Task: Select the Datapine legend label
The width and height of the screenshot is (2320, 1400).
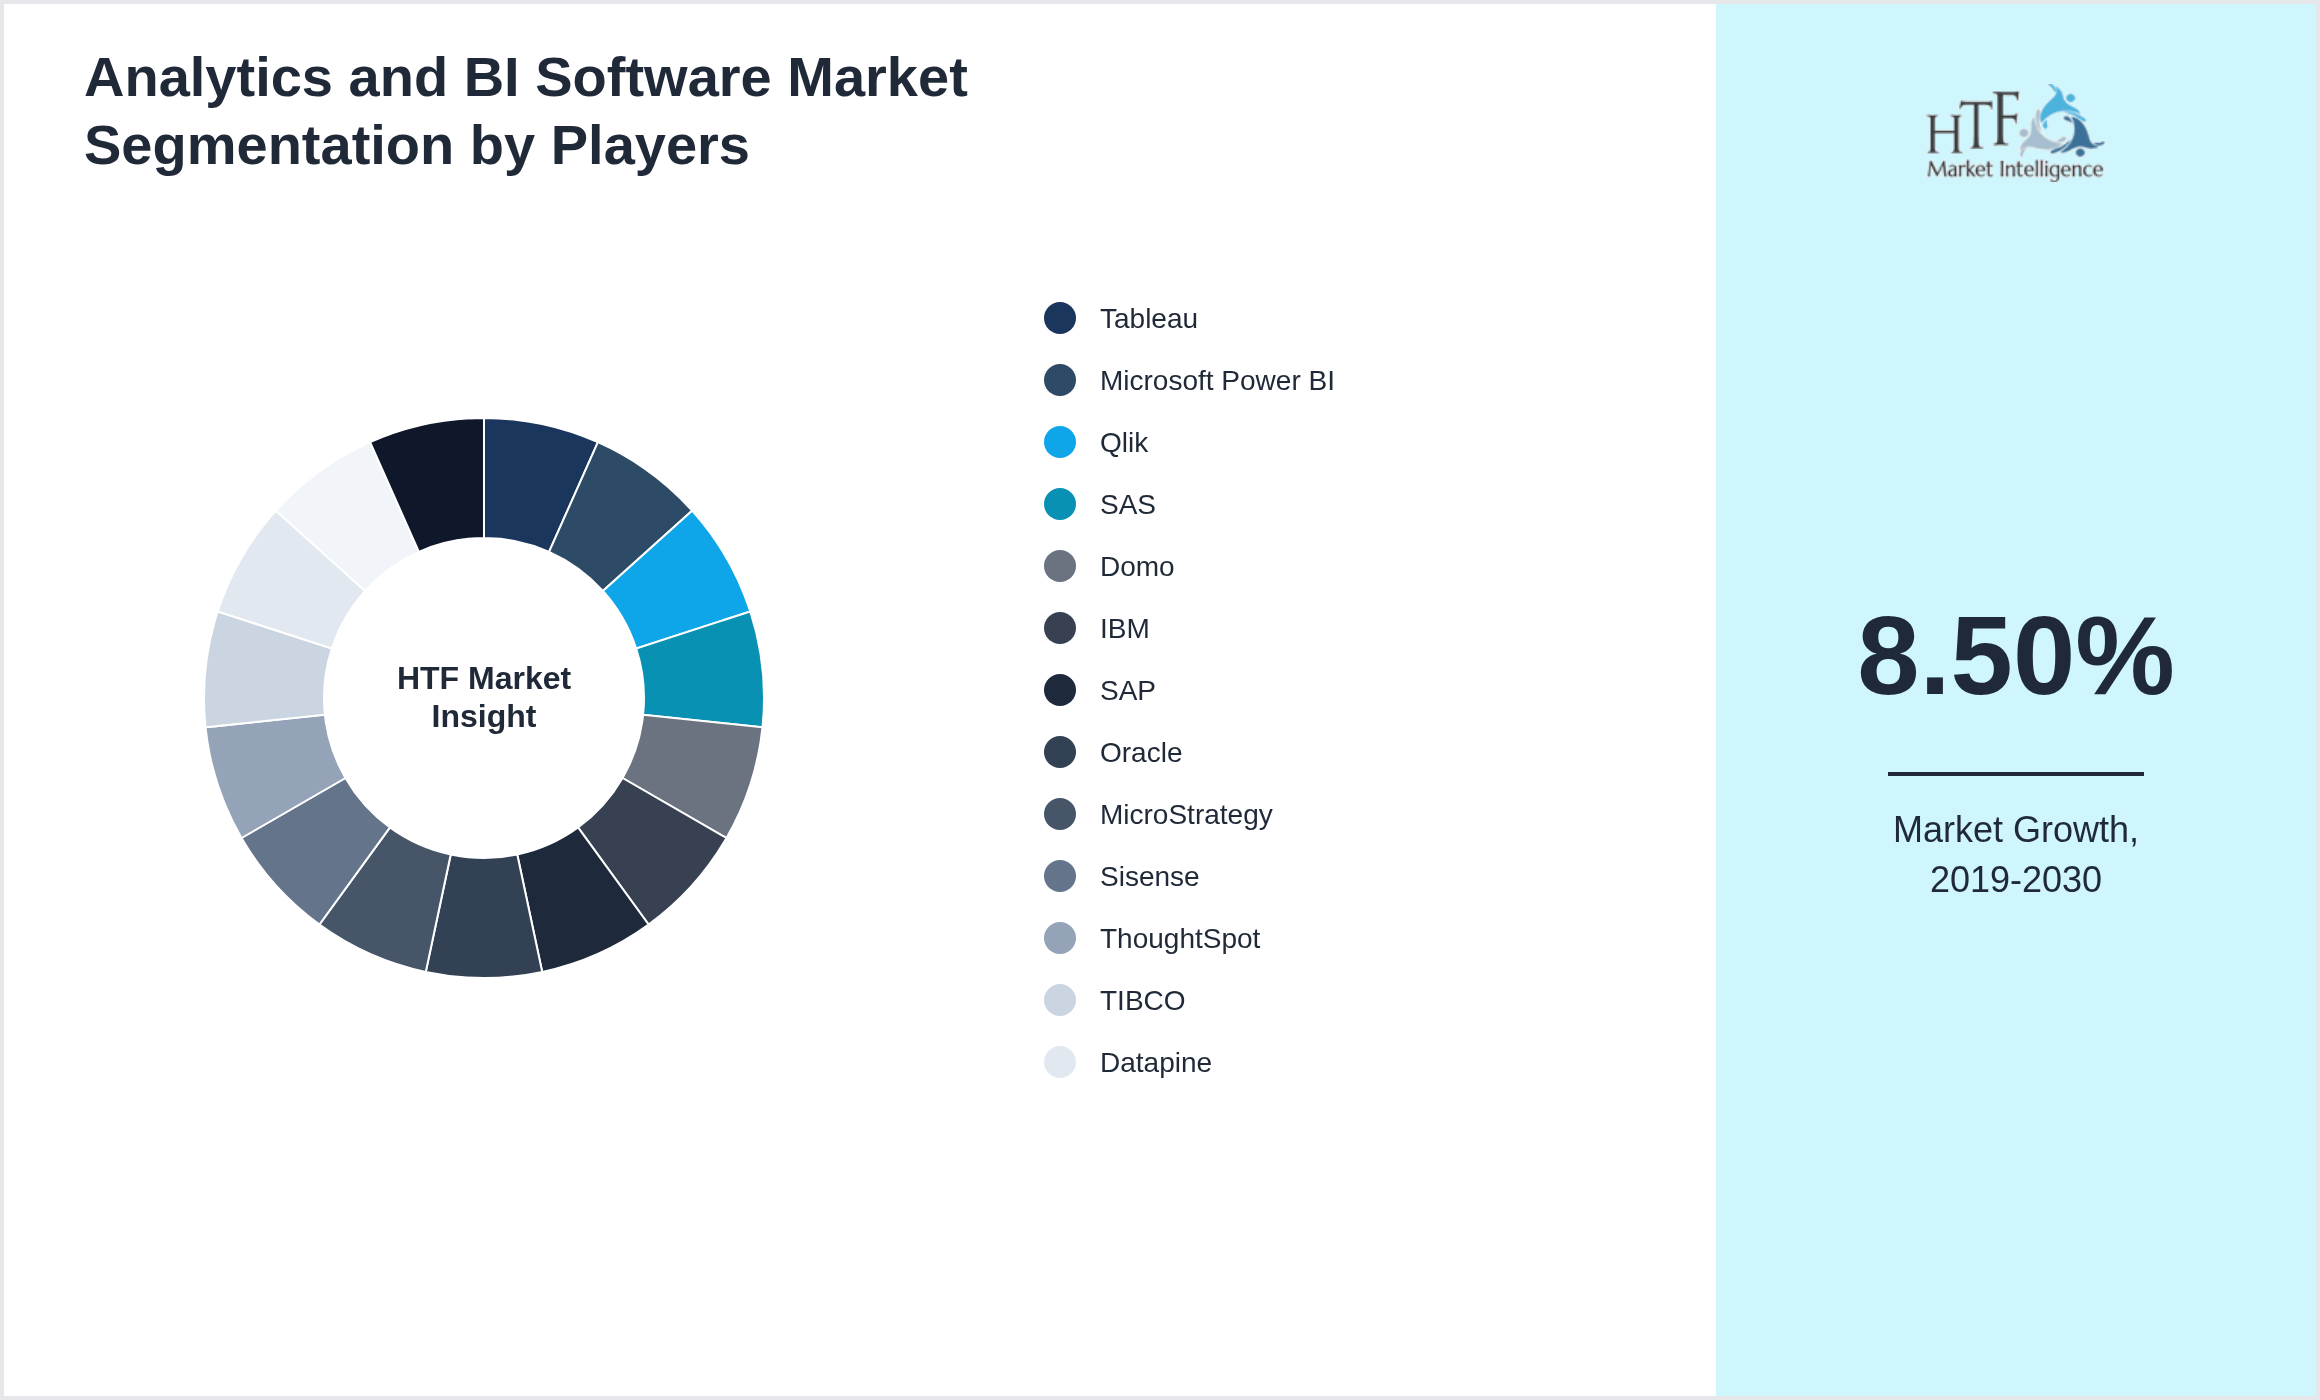Action: [x=1155, y=1062]
